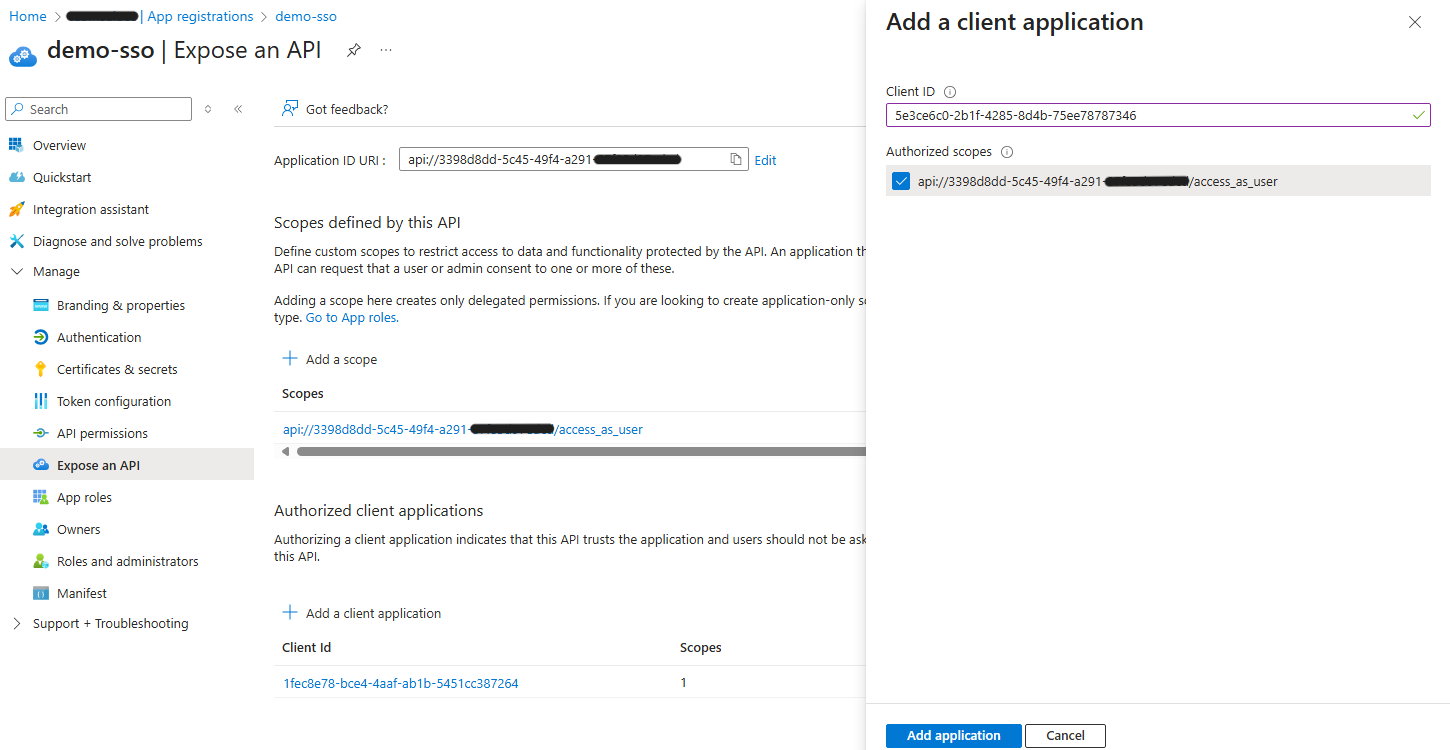Click the Scopes column header in client table
The height and width of the screenshot is (750, 1450).
coord(701,647)
